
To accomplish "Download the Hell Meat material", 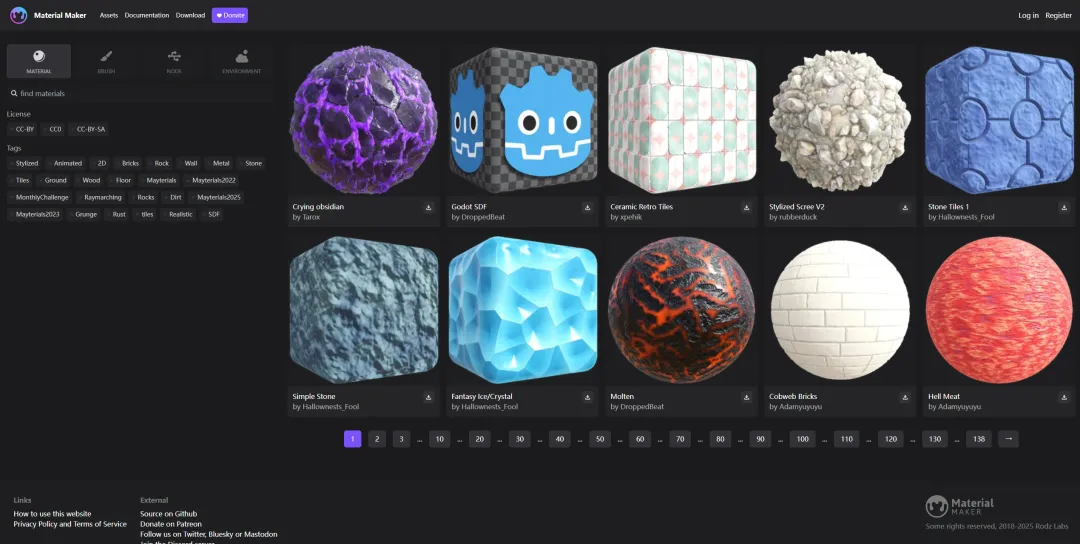I will (1064, 397).
